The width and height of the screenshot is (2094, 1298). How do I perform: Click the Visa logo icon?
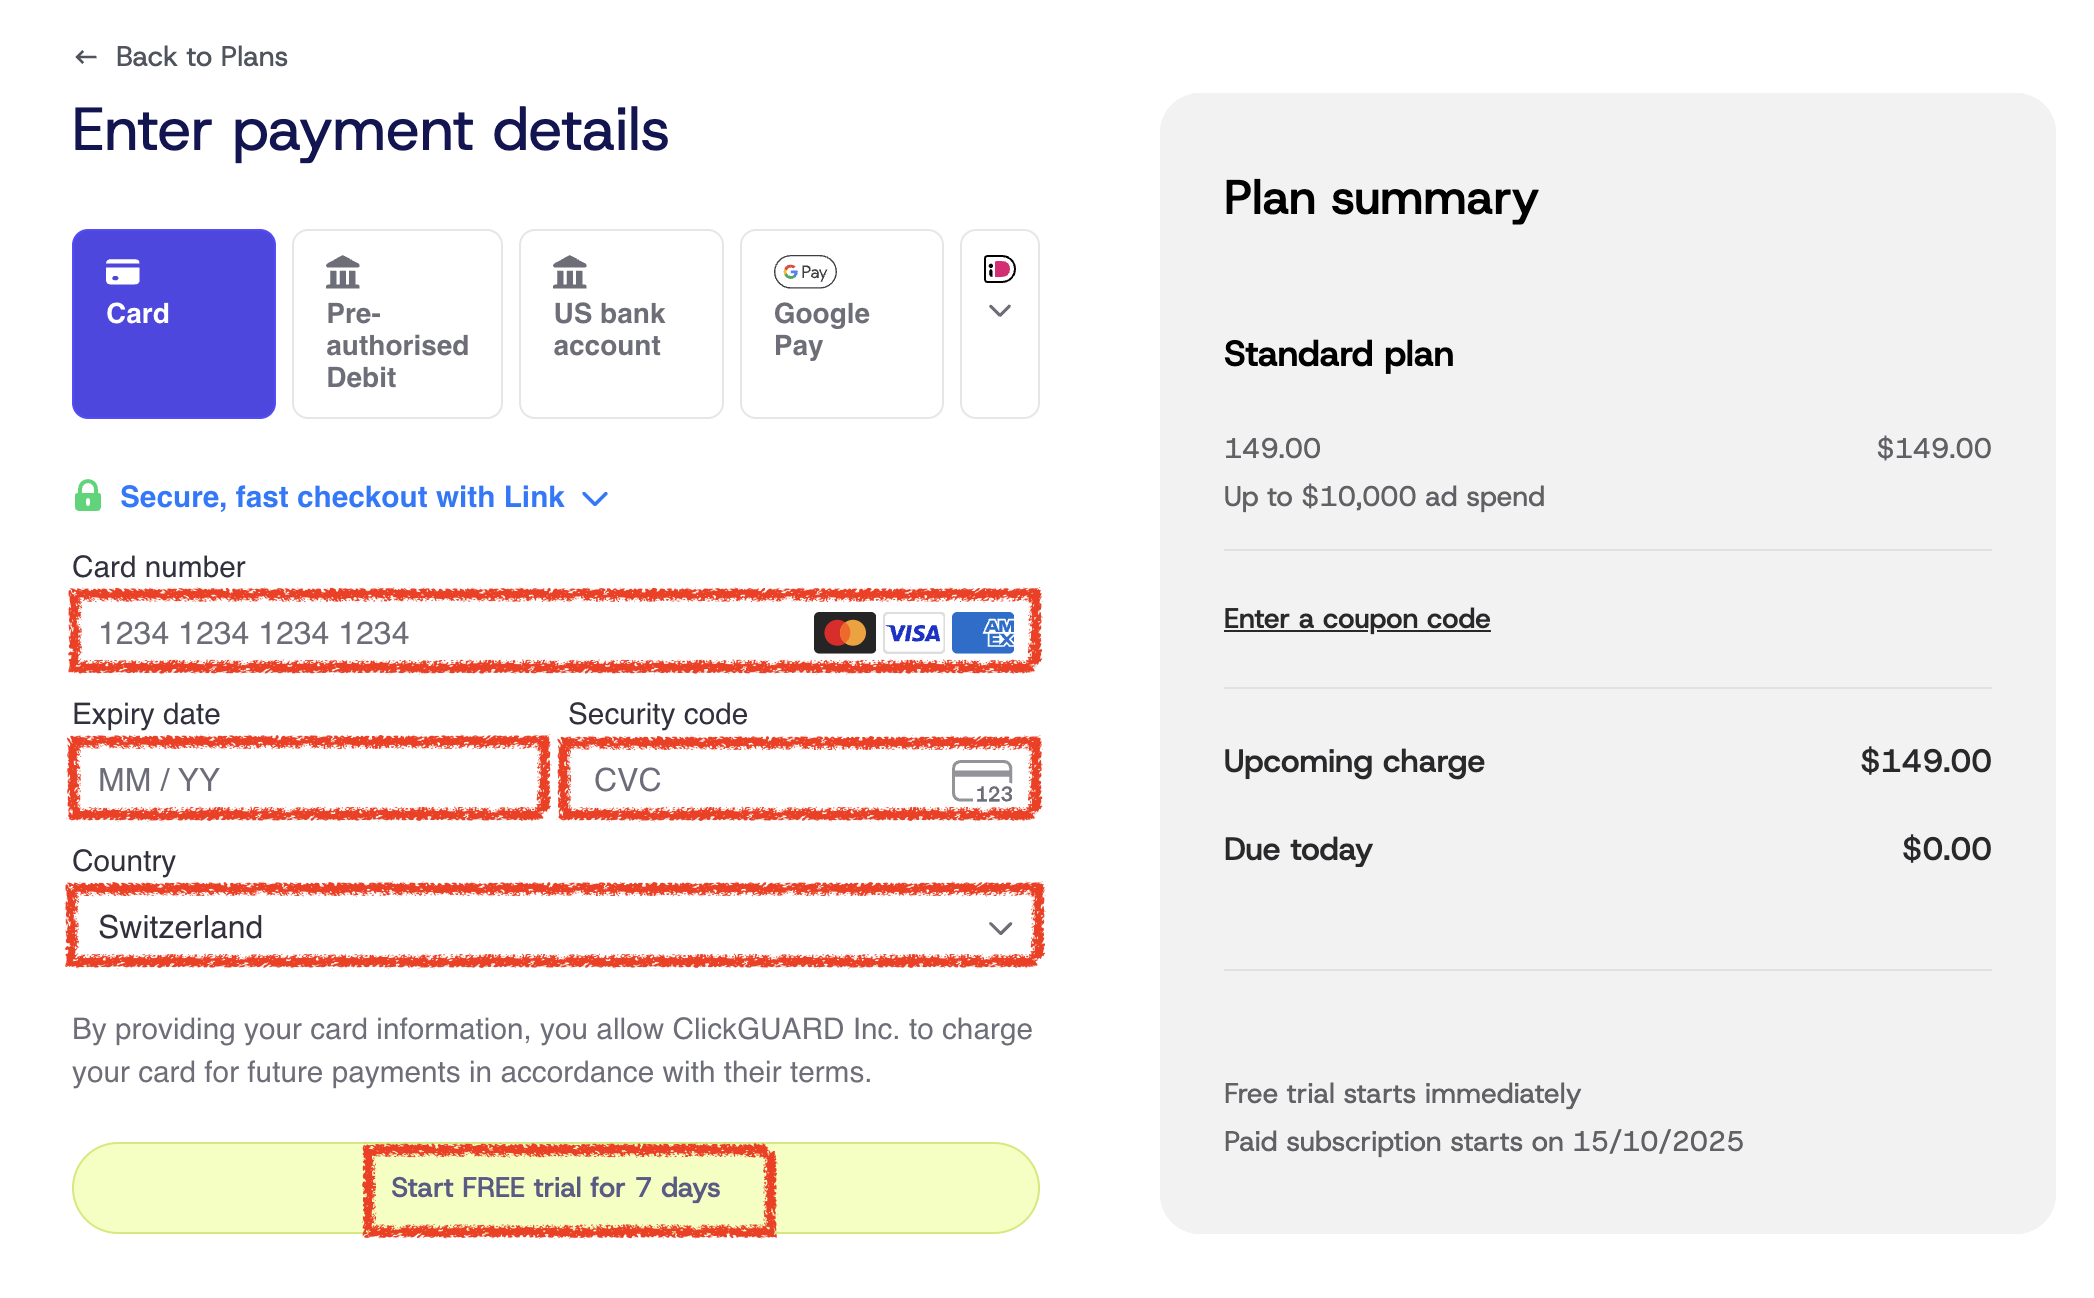point(914,633)
